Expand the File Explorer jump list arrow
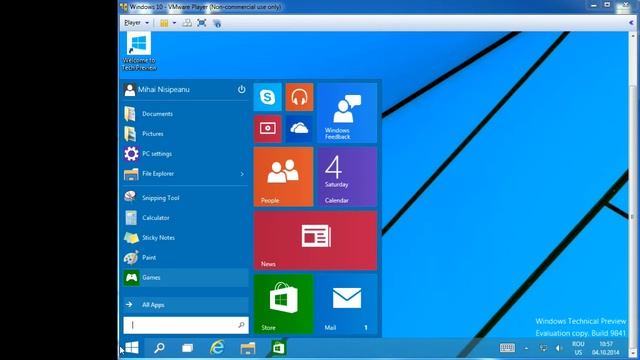Viewport: 640px width, 360px height. coord(242,174)
